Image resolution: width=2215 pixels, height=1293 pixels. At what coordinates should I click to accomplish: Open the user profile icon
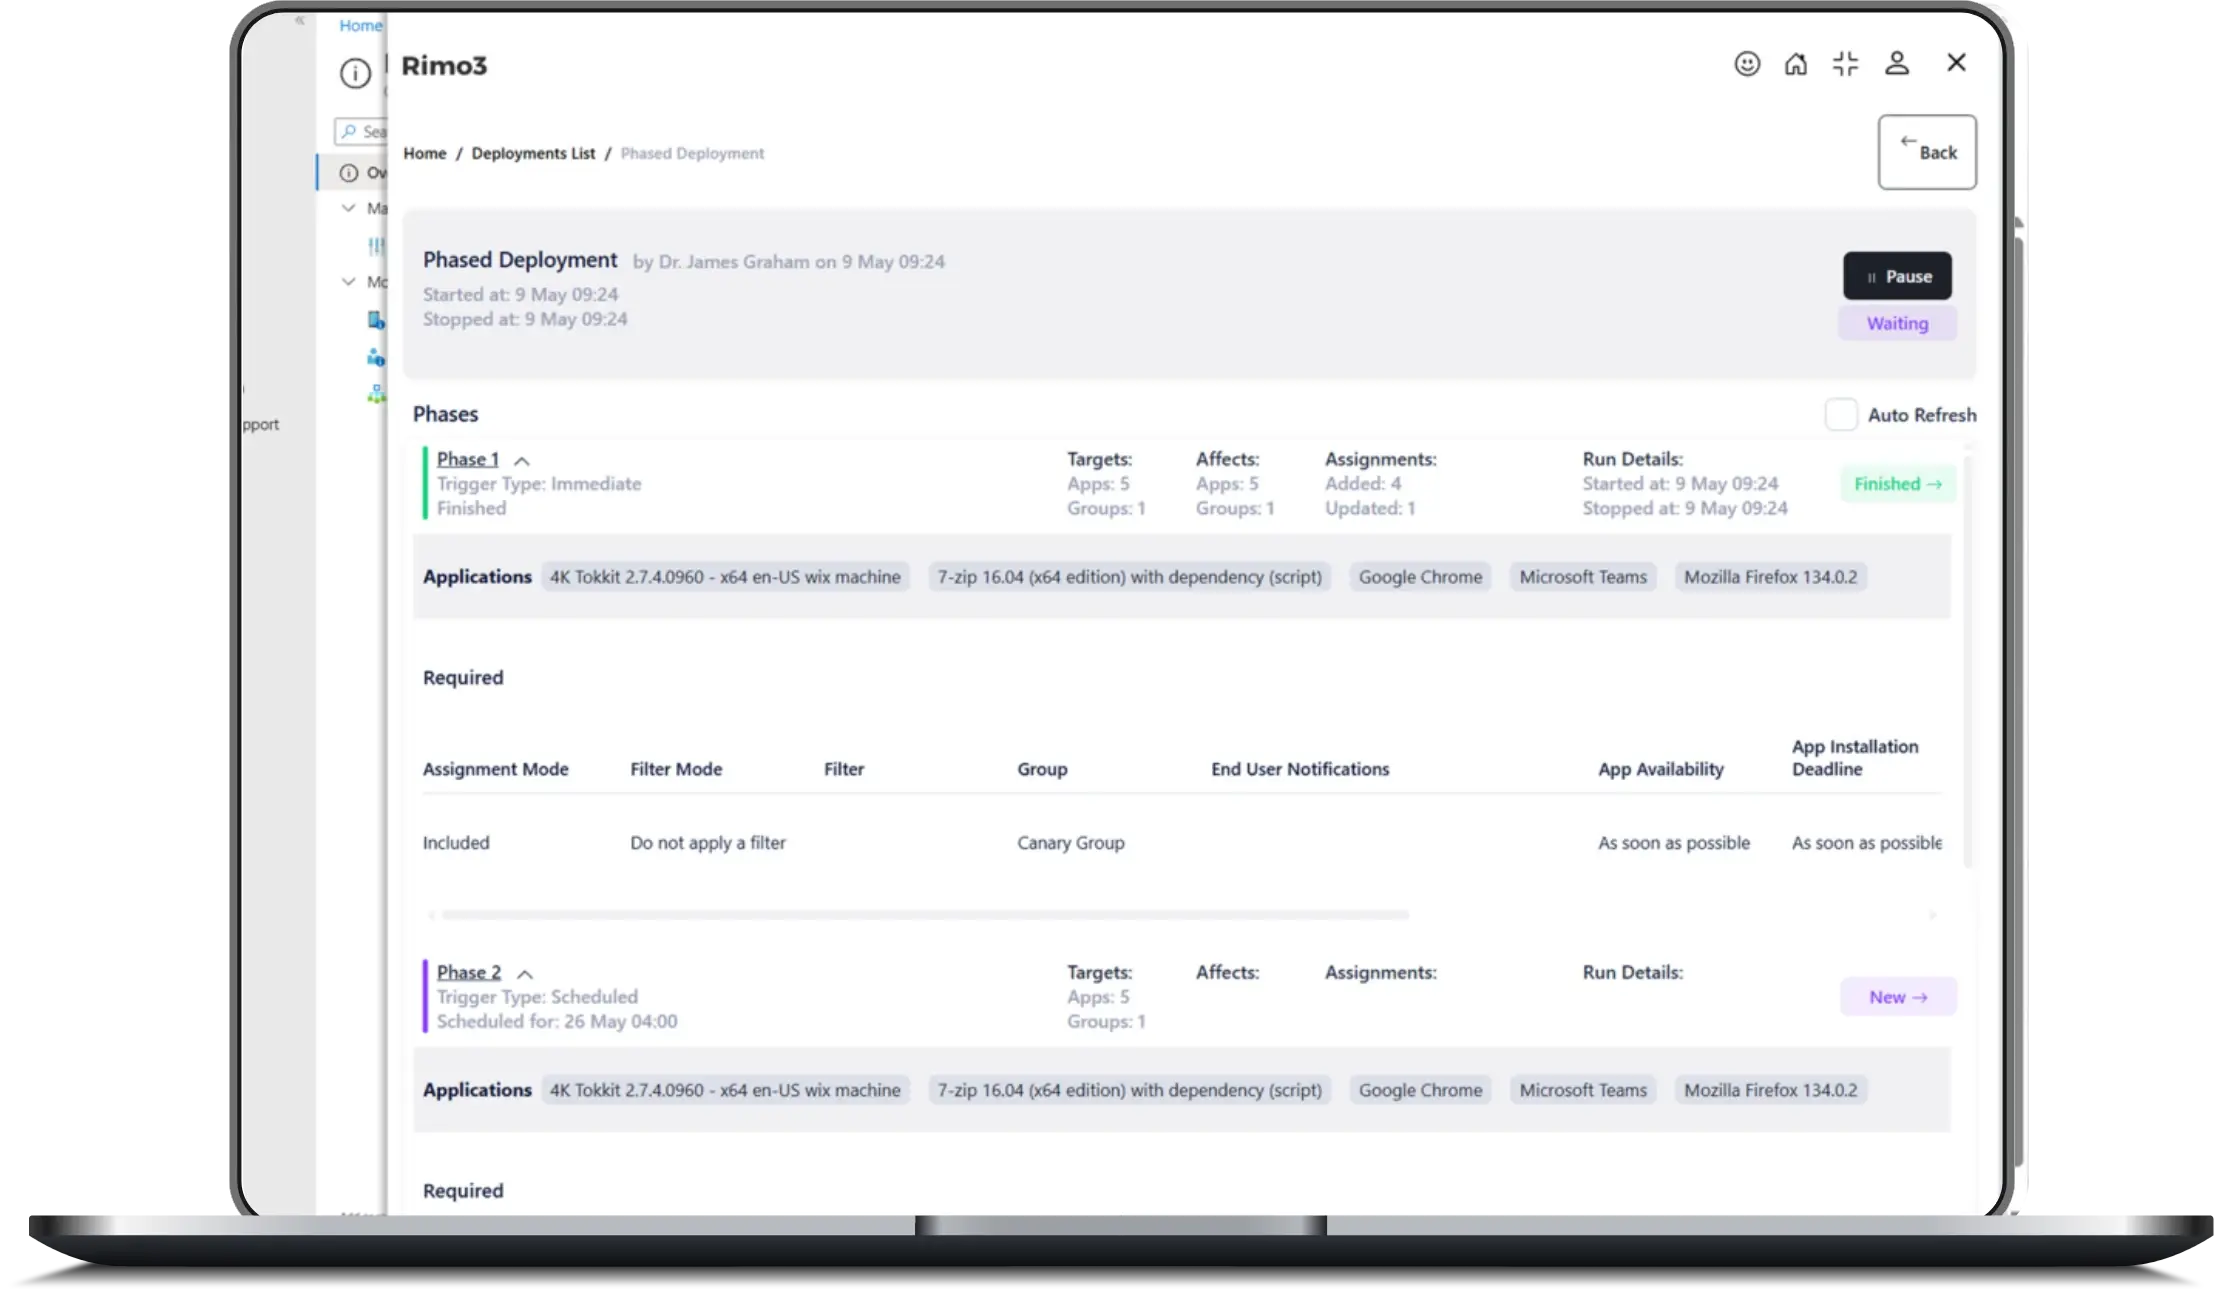1896,64
